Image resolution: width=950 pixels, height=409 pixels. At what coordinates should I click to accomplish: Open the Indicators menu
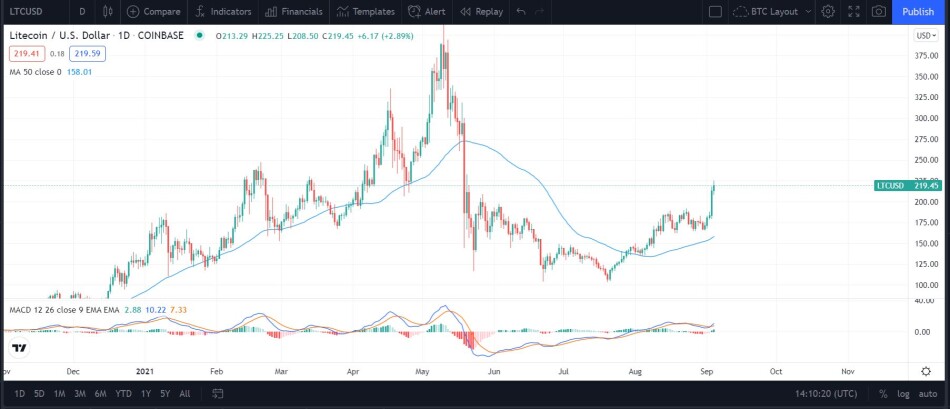[224, 12]
